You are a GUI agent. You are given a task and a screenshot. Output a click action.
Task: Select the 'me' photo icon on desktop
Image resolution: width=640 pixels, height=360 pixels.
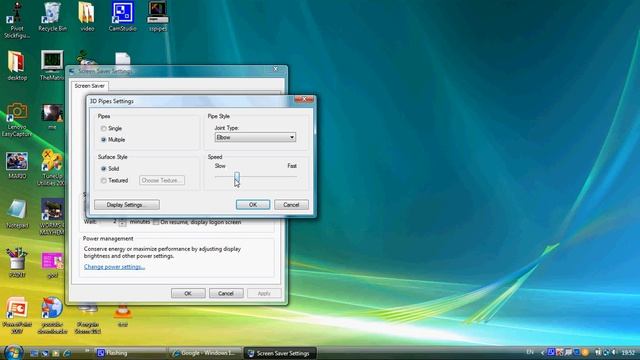pyautogui.click(x=52, y=117)
